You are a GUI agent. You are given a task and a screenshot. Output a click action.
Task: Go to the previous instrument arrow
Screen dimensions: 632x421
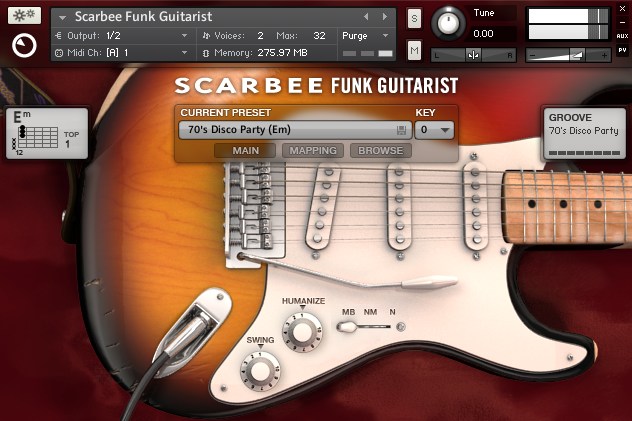(366, 17)
